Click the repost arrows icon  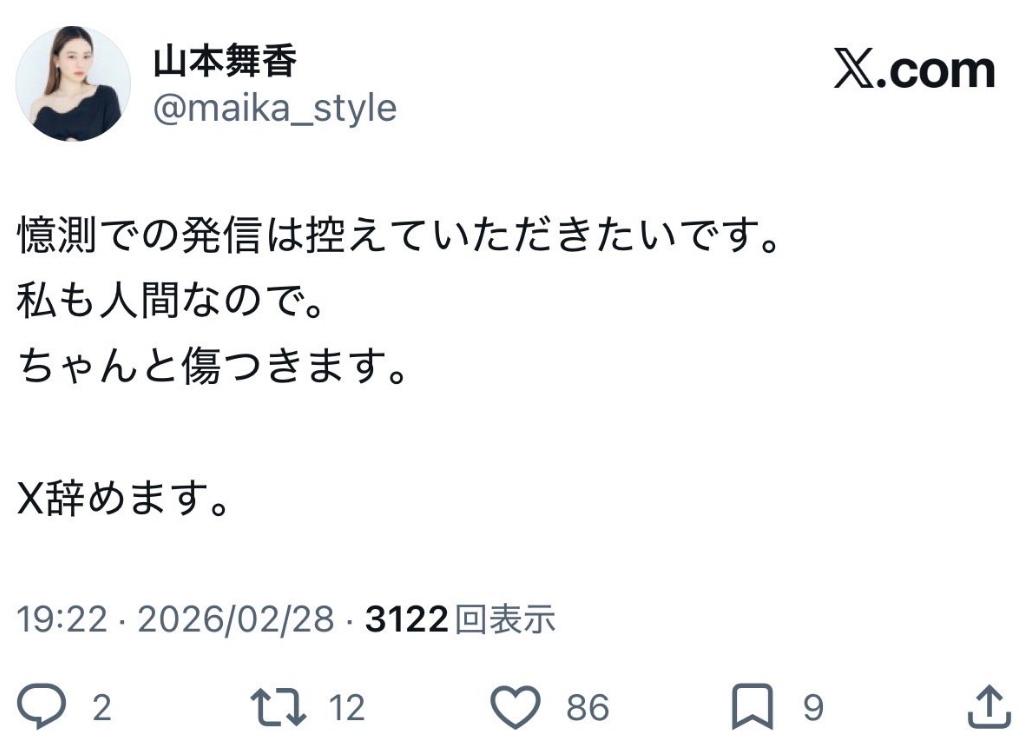click(280, 707)
